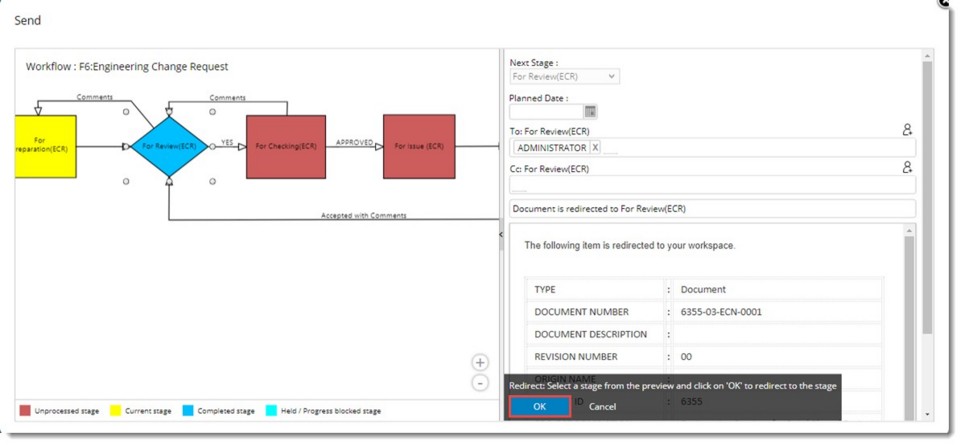Zoom out of the workflow diagram
The height and width of the screenshot is (445, 961).
click(480, 383)
